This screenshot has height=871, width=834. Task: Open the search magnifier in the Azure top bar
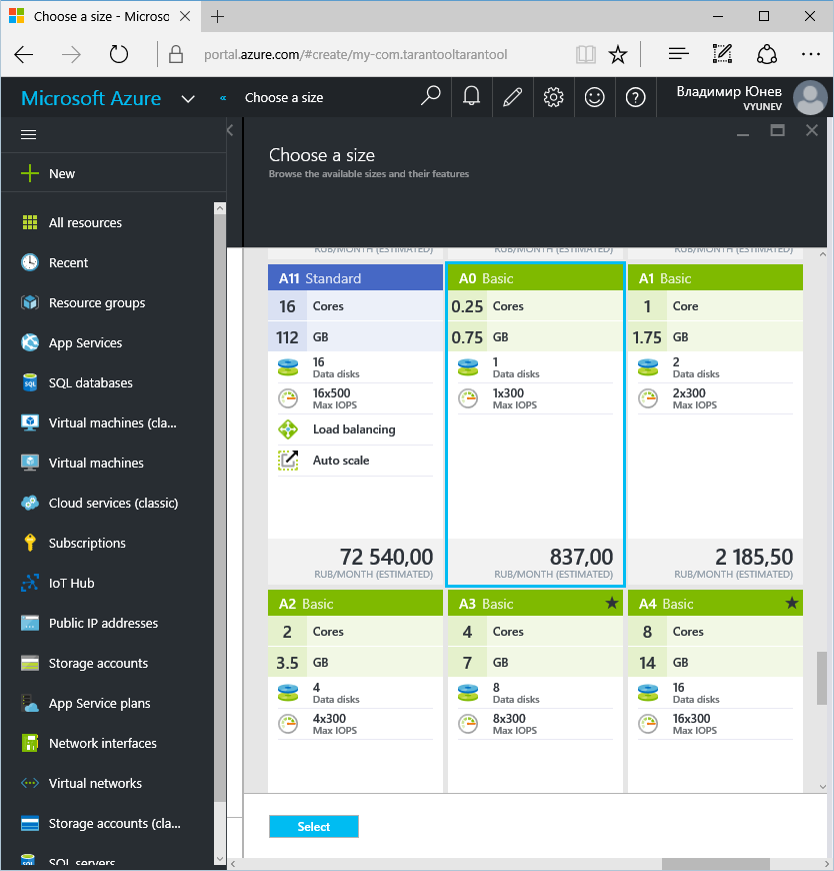pos(431,97)
